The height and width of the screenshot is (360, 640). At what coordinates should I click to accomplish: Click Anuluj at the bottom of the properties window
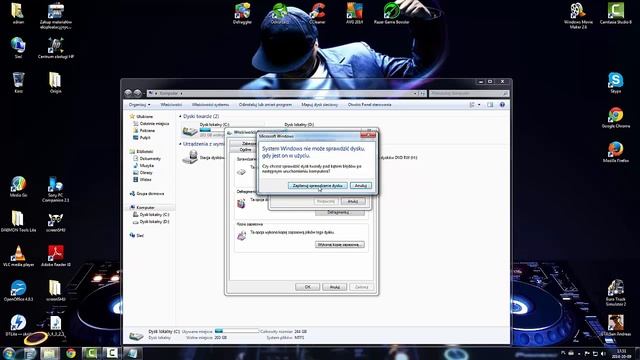(335, 287)
